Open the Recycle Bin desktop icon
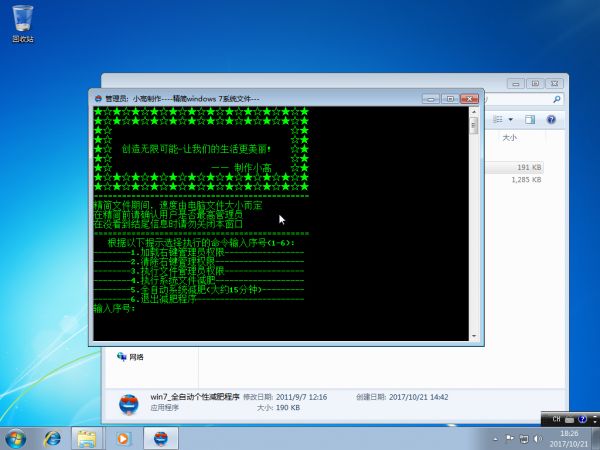Image resolution: width=600 pixels, height=450 pixels. click(23, 23)
